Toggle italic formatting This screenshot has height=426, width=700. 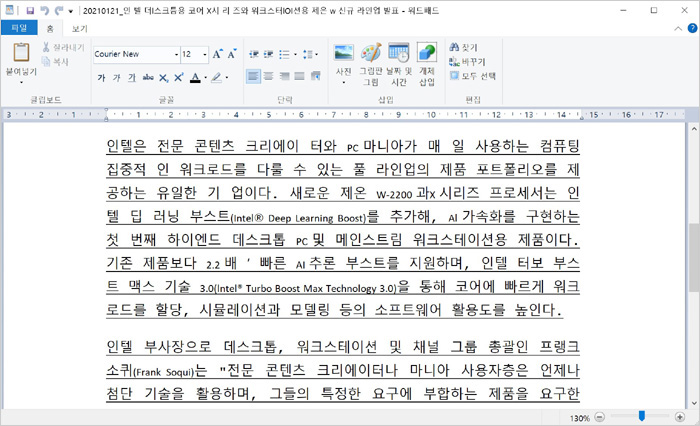click(x=117, y=78)
